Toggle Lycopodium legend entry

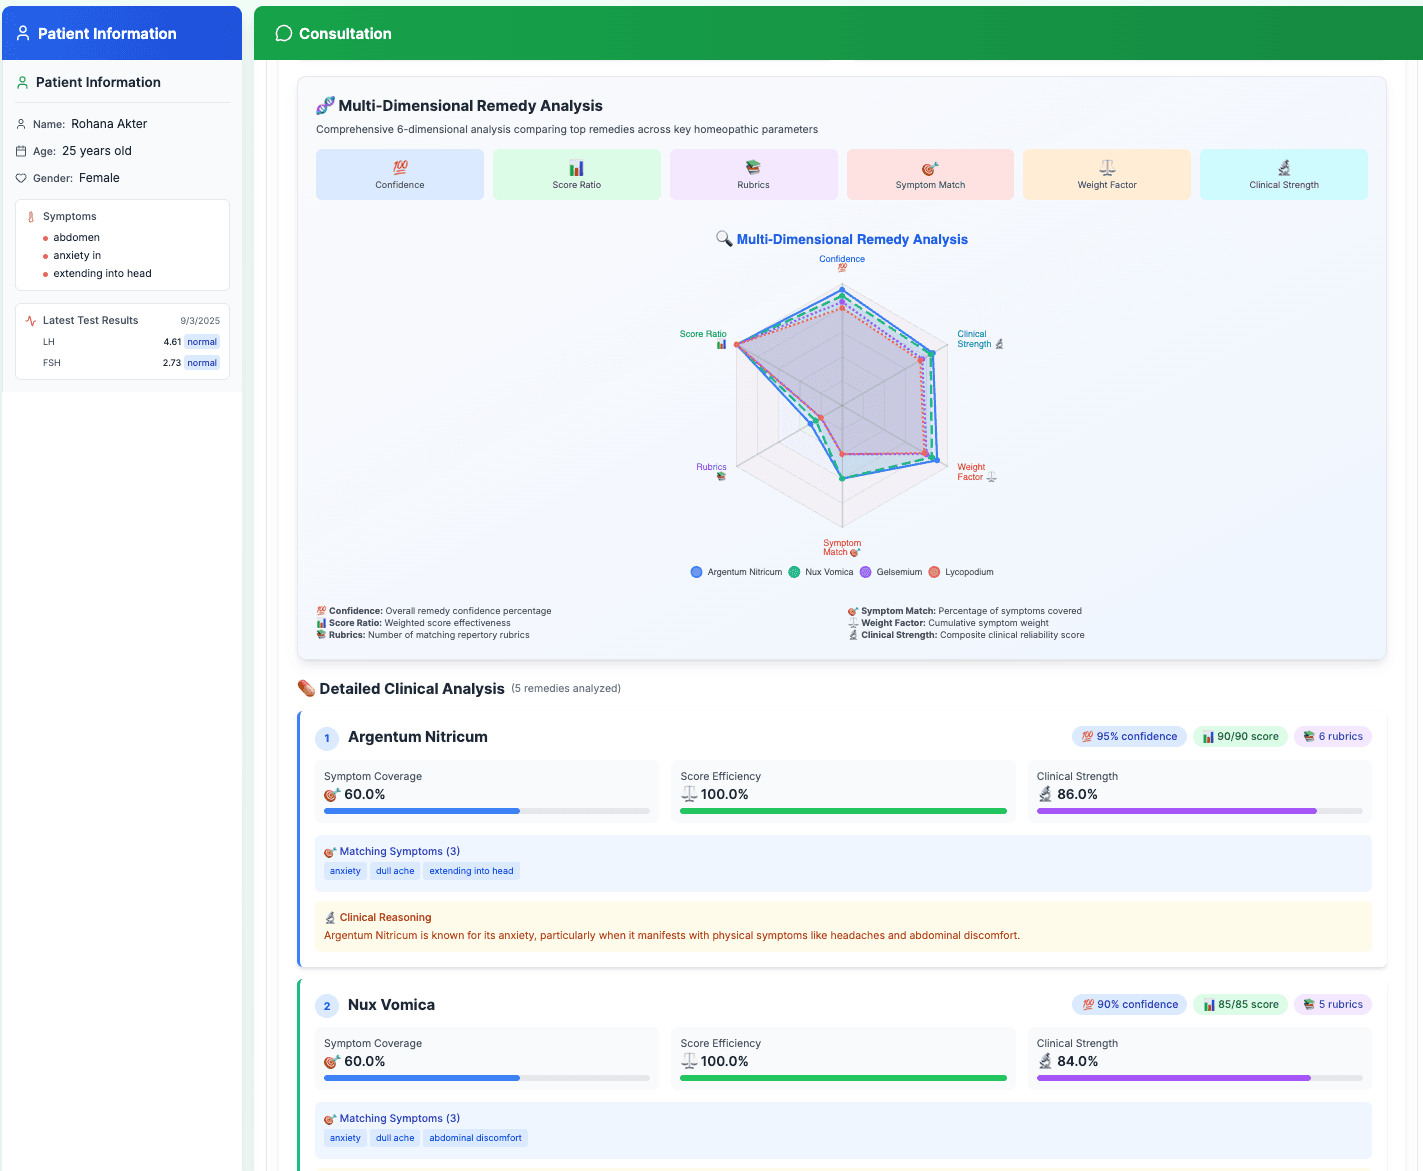point(961,572)
